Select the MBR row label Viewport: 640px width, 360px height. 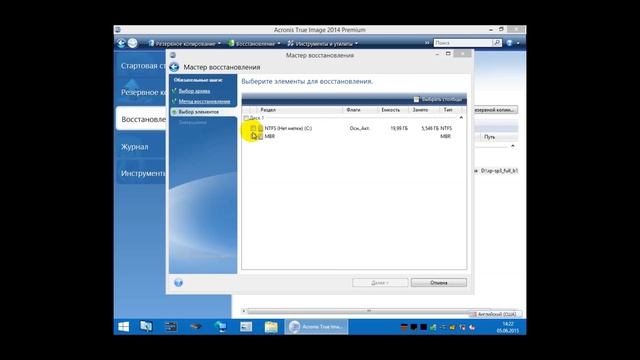pyautogui.click(x=270, y=136)
